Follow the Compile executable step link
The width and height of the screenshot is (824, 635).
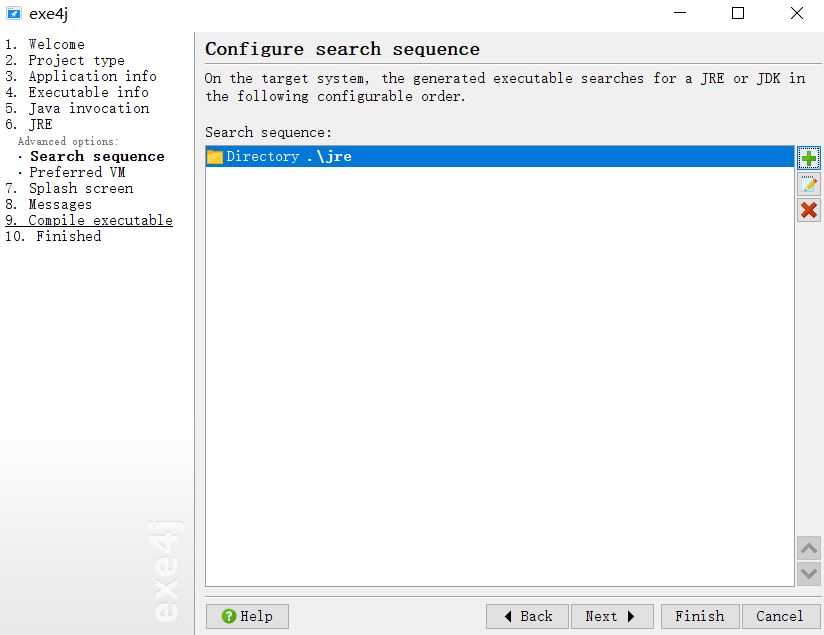(89, 220)
